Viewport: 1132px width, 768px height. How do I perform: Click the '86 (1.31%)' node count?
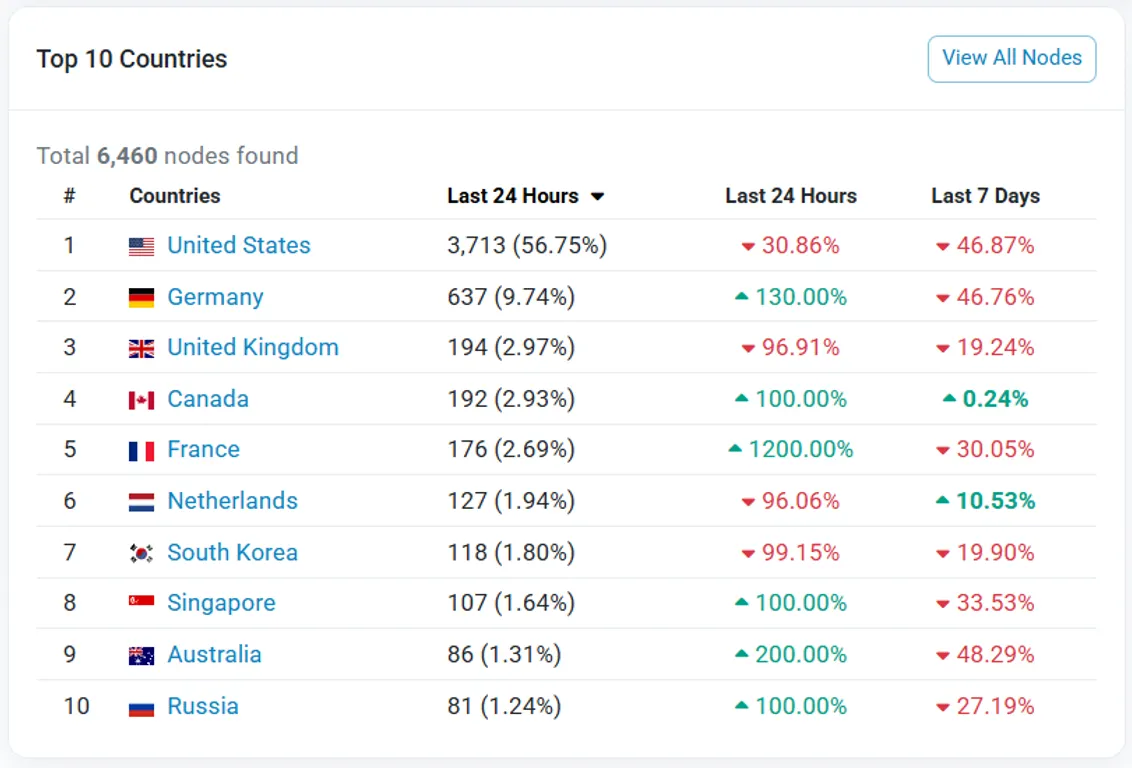pyautogui.click(x=504, y=654)
